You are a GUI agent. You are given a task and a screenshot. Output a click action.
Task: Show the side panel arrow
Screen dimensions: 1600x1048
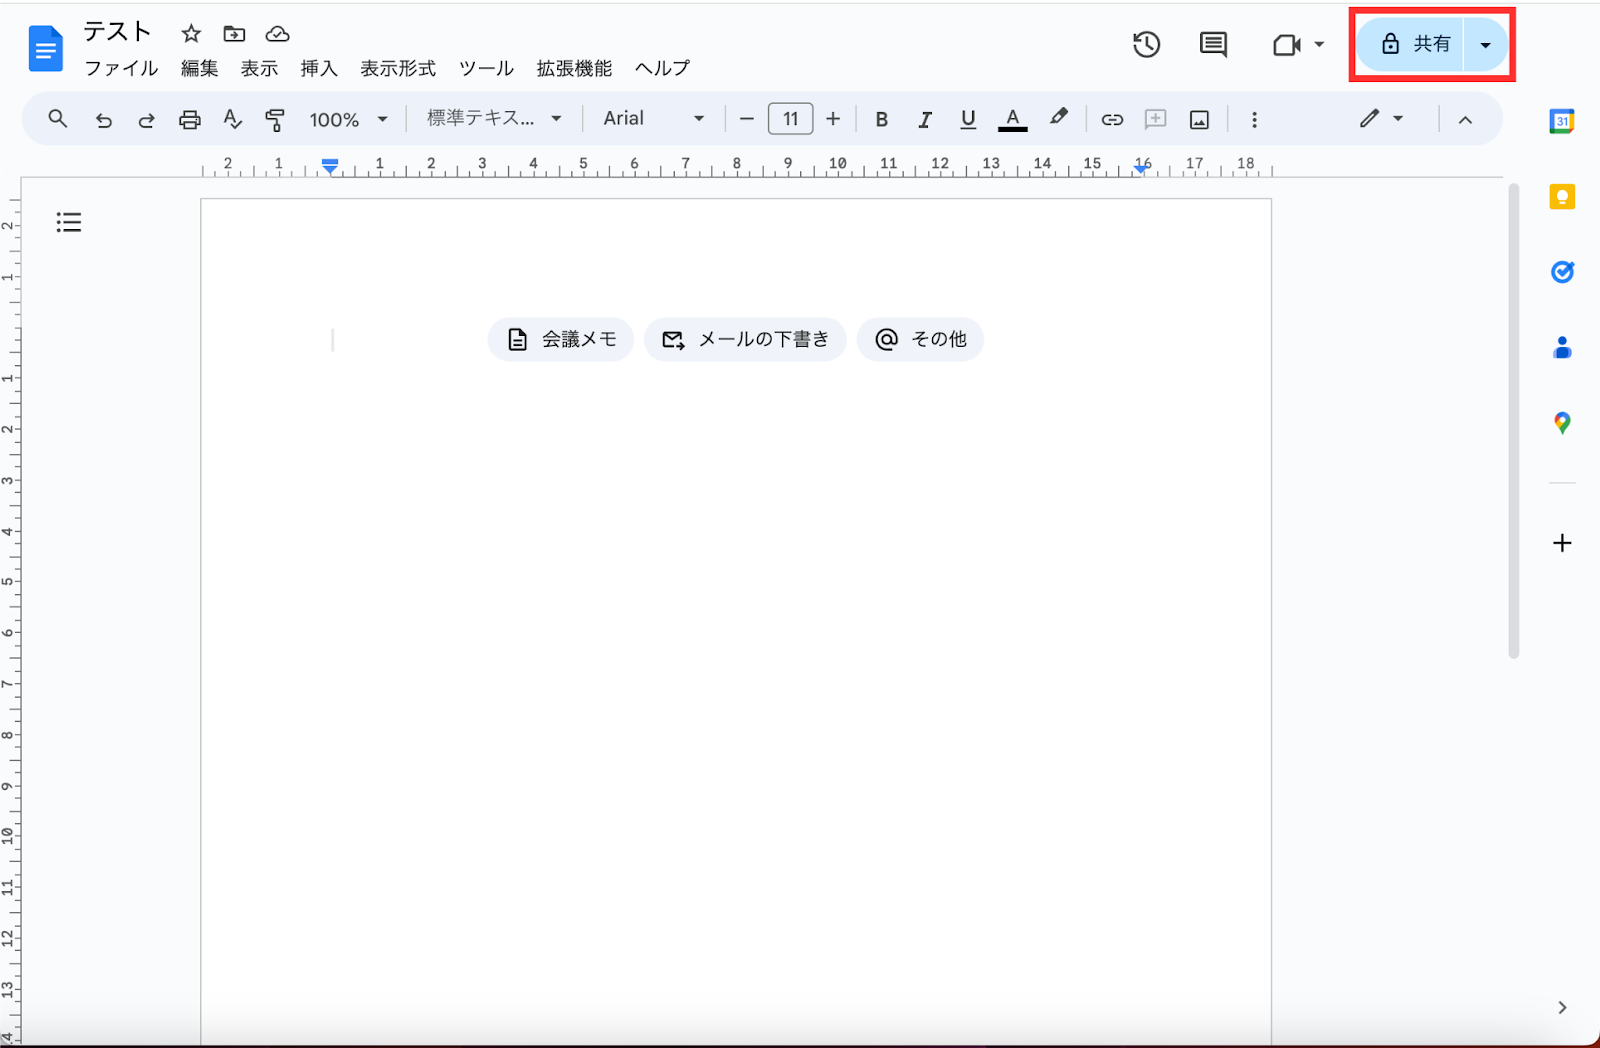1562,1008
